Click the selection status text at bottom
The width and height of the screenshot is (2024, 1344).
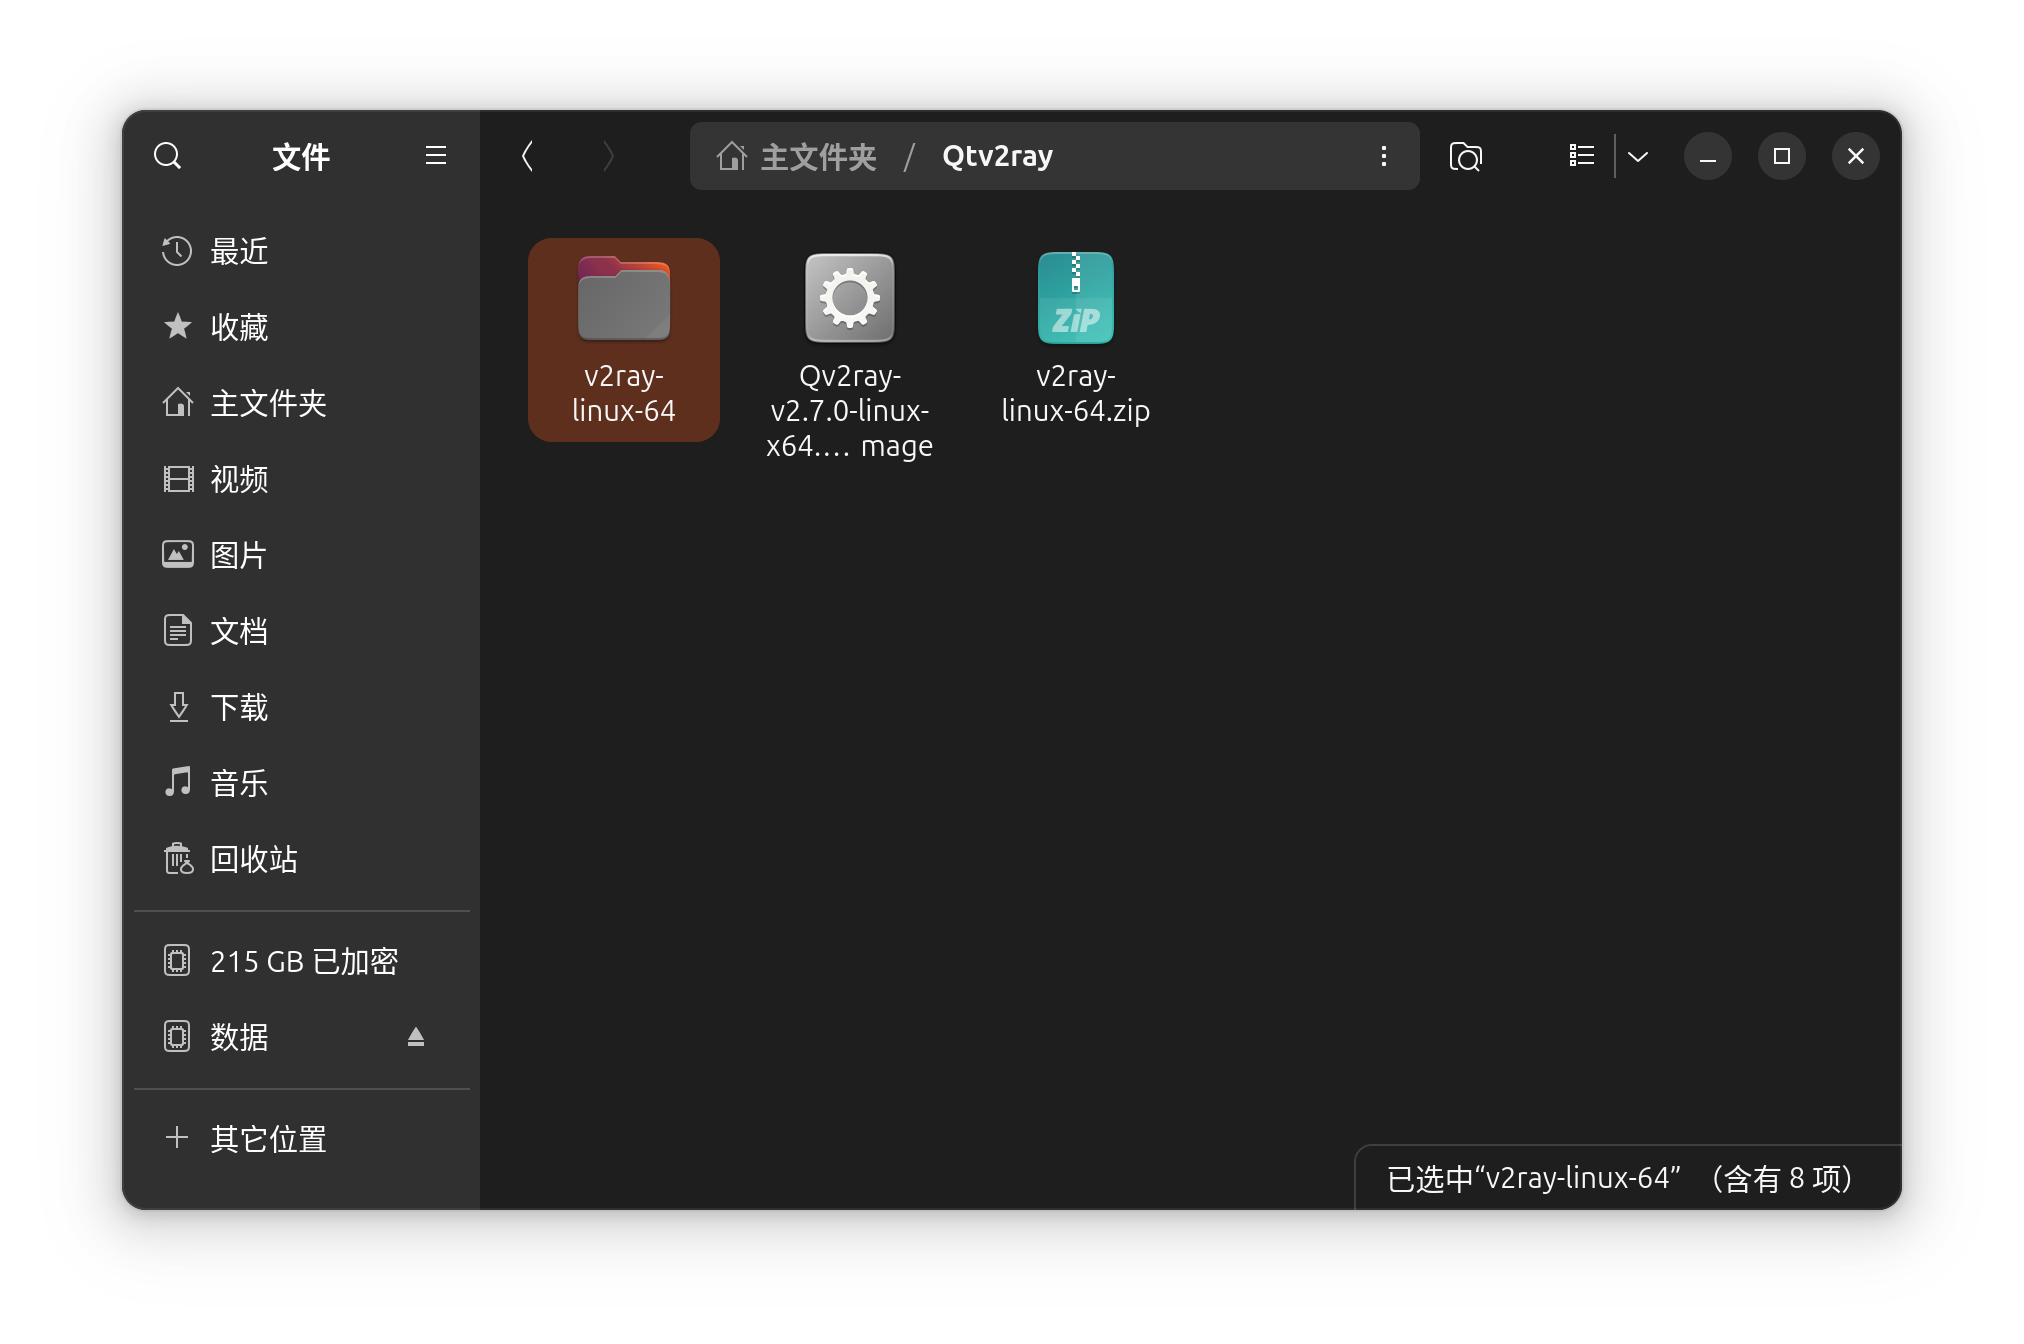click(x=1621, y=1179)
